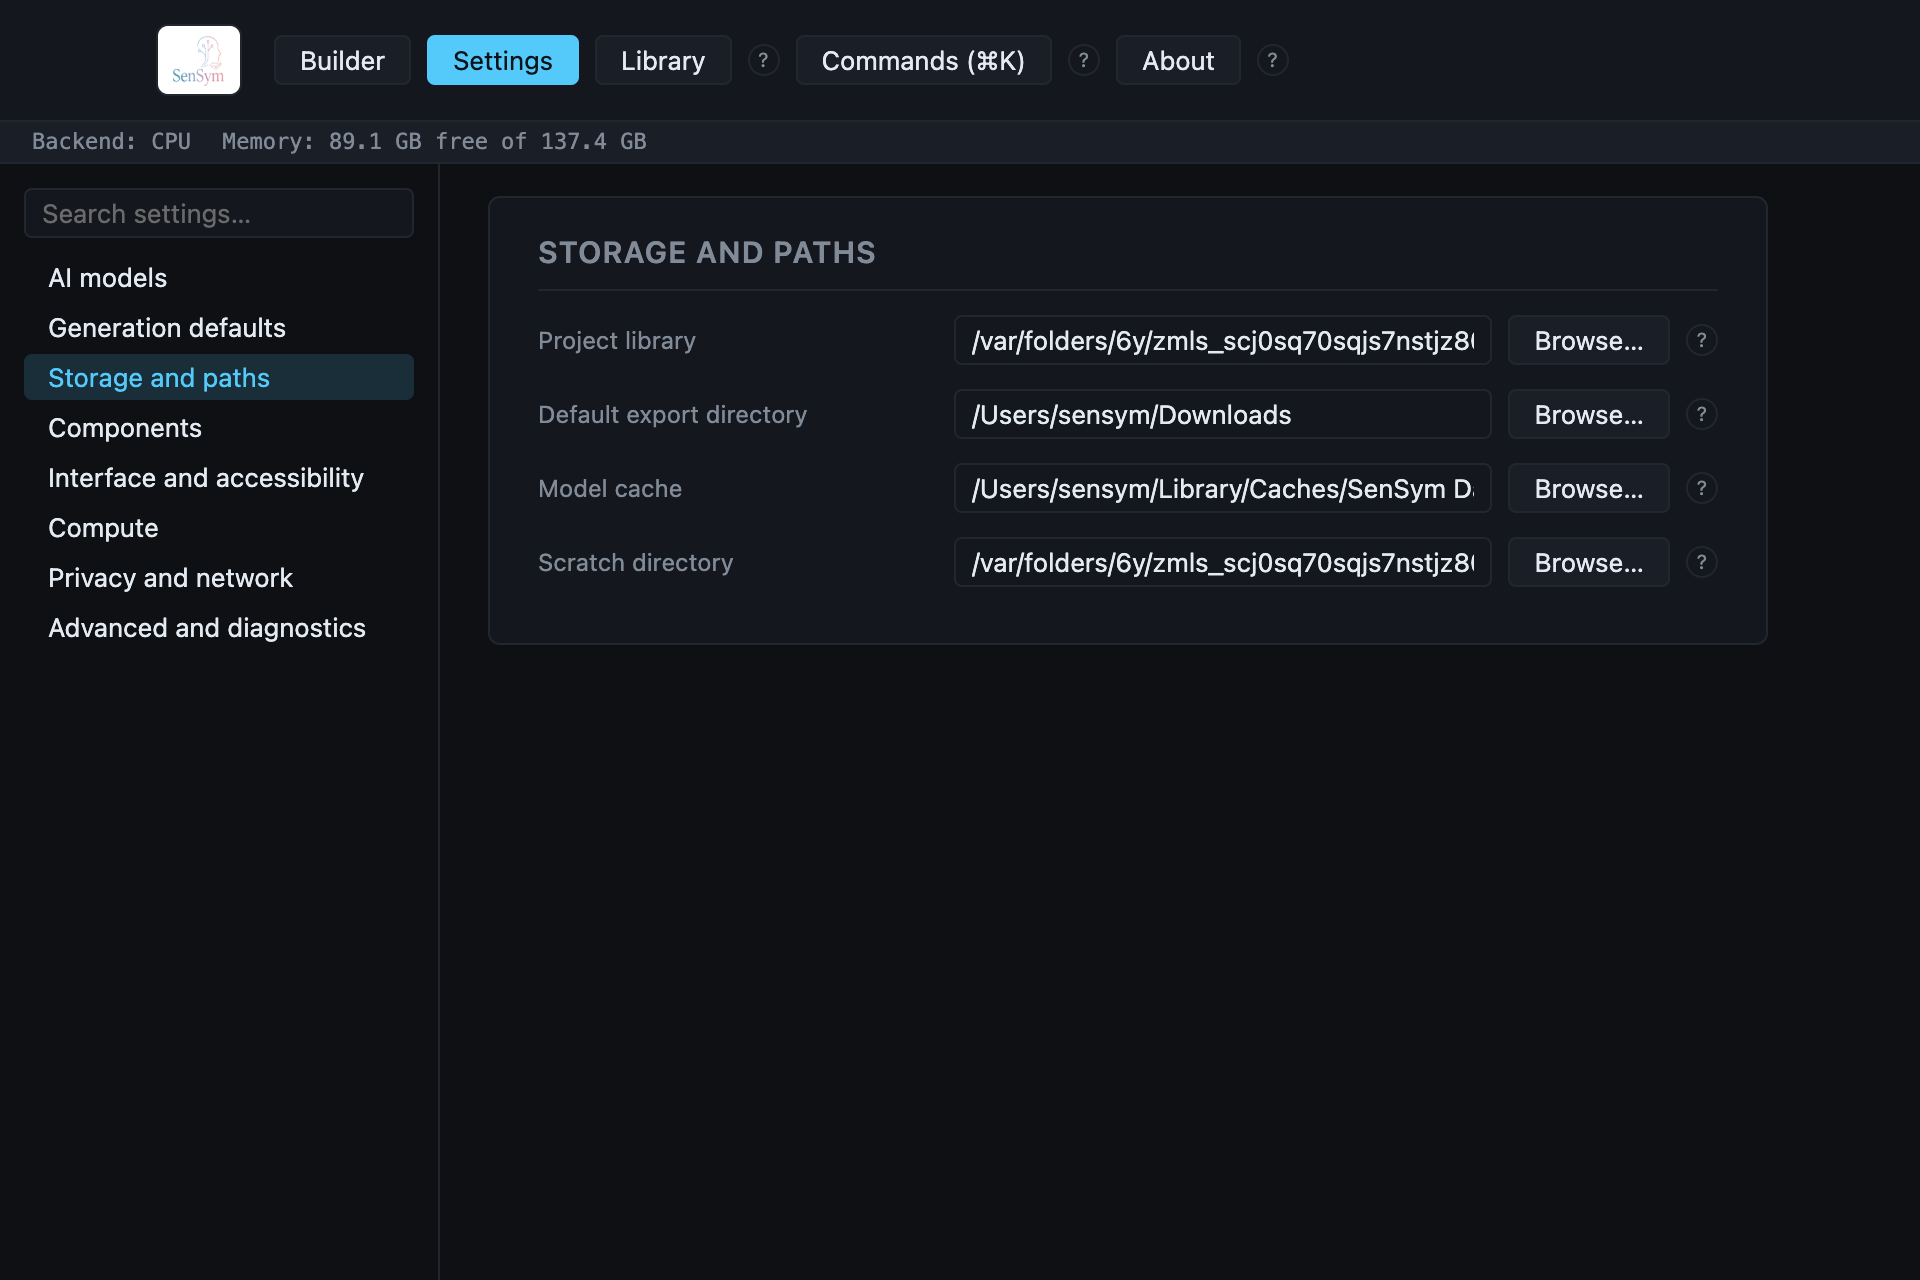Click the /Users/sensym/Downloads path field
The image size is (1920, 1280).
point(1222,414)
